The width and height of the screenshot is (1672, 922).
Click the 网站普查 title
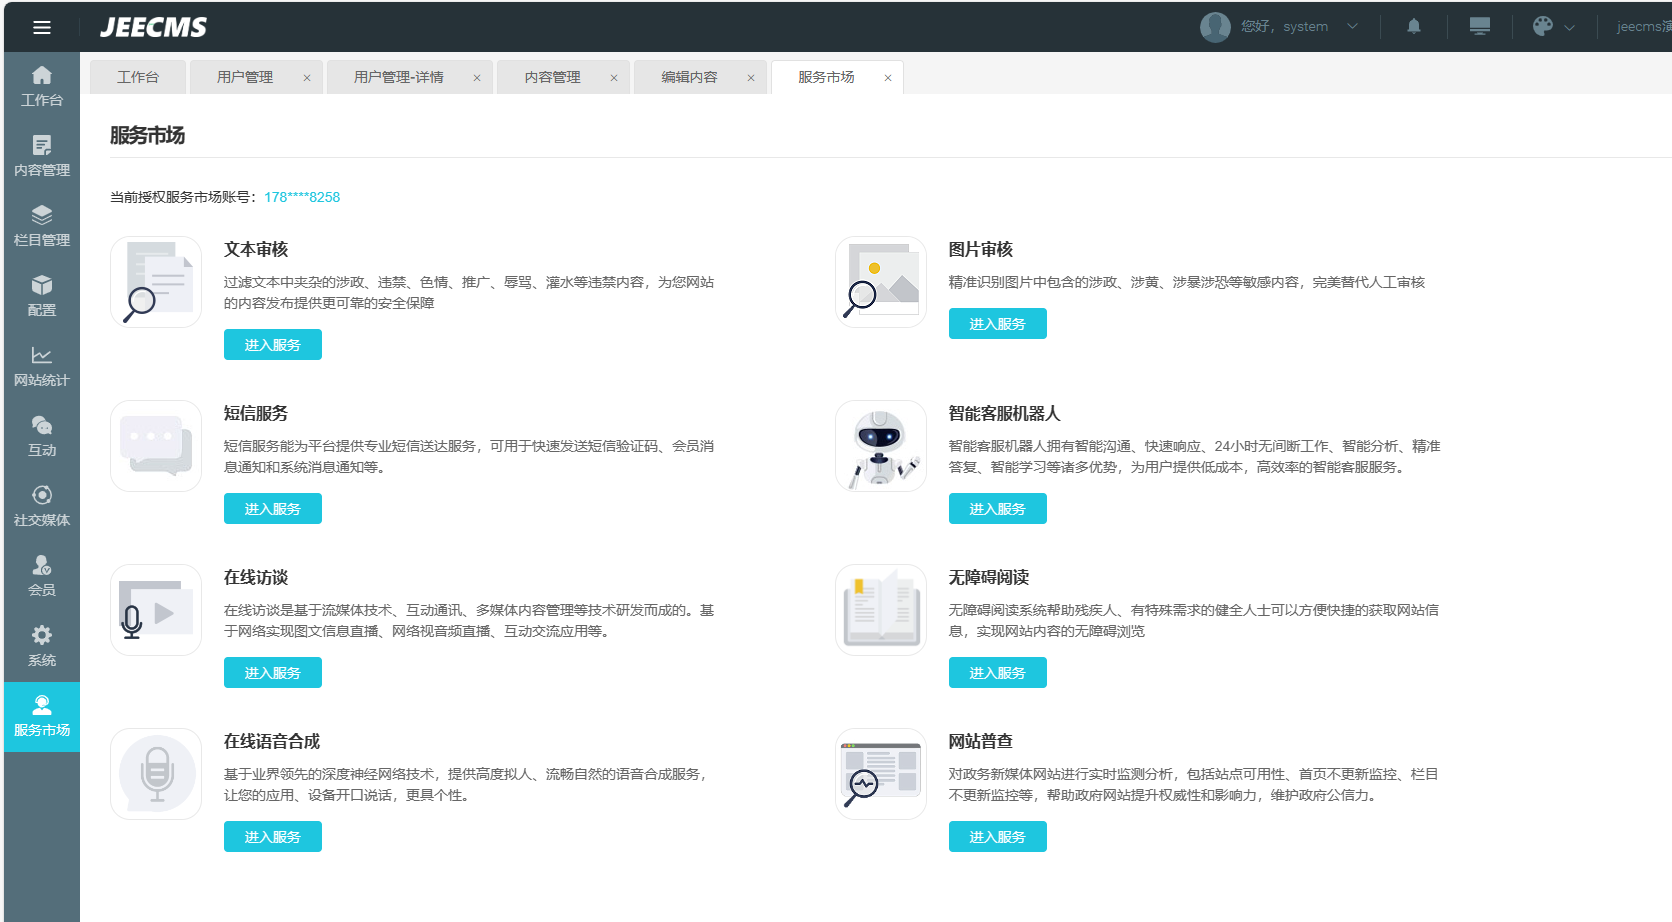[x=981, y=741]
